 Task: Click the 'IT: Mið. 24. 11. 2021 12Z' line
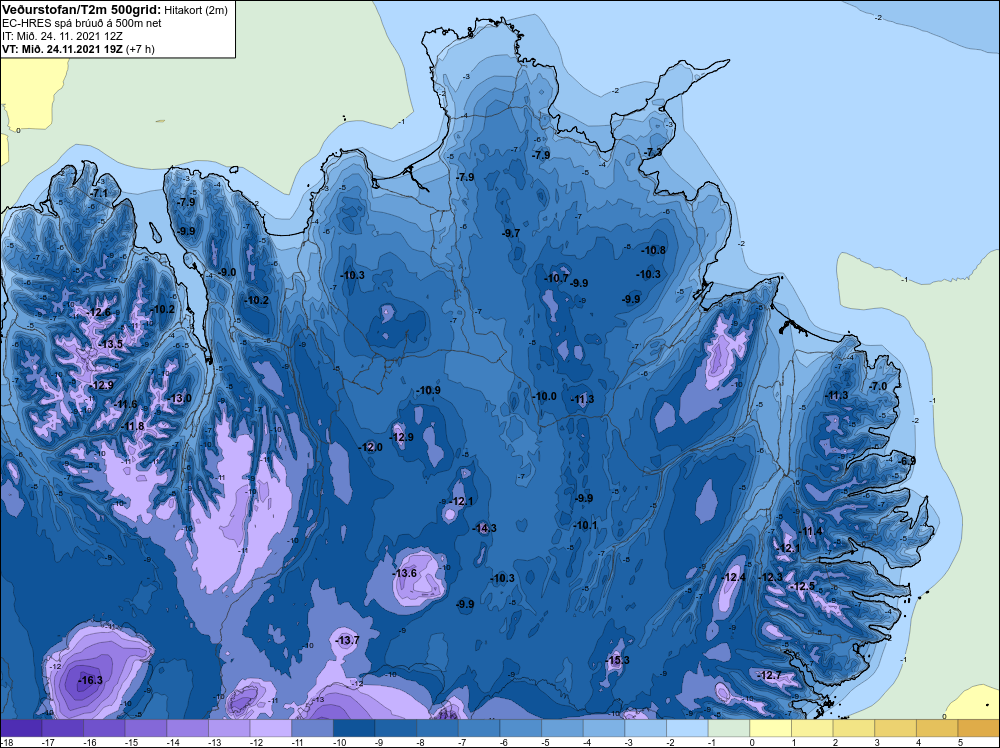tap(62, 36)
